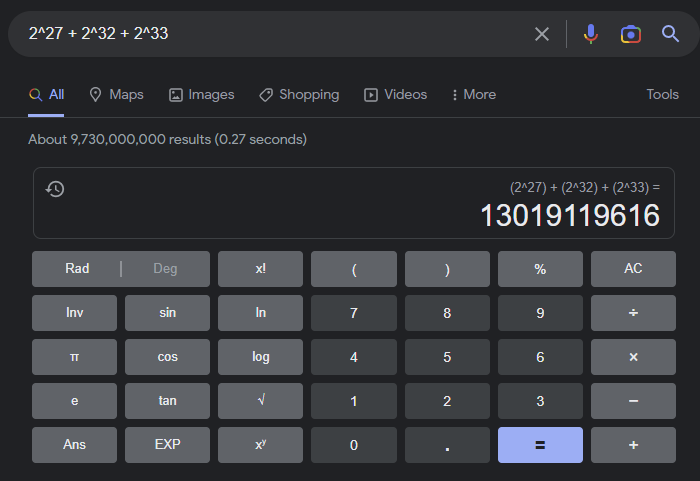Click the result 13019119616 display

570,215
